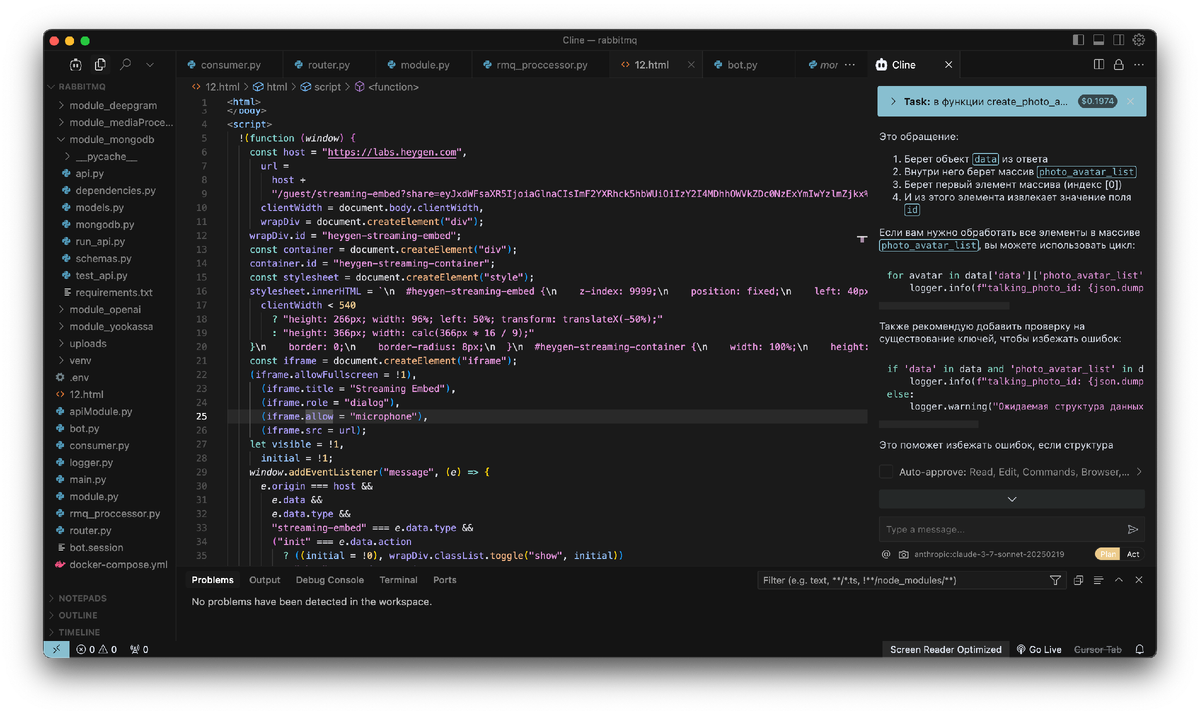The width and height of the screenshot is (1200, 715).
Task: Split the editor right
Action: tap(1098, 64)
